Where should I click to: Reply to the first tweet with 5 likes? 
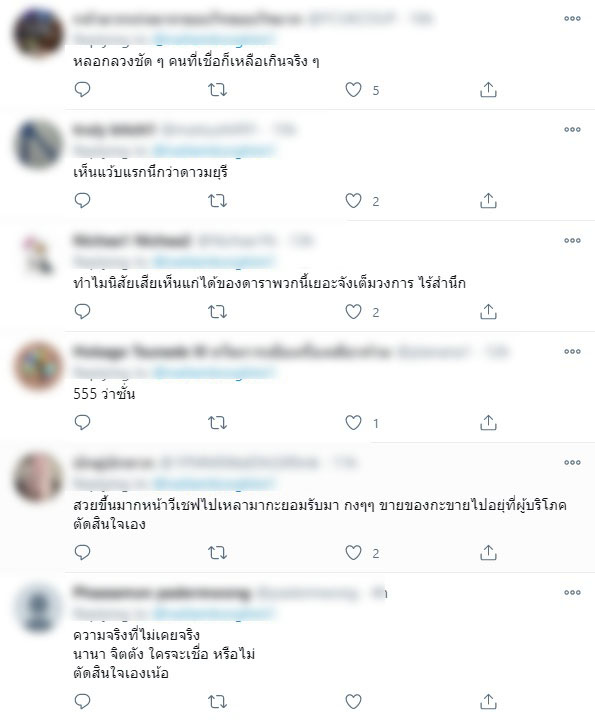coord(82,89)
